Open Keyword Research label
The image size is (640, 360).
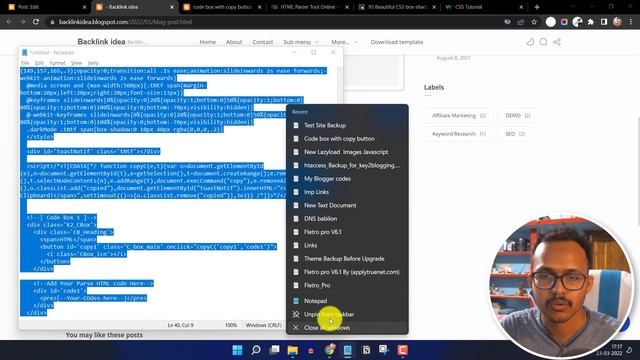(459, 134)
